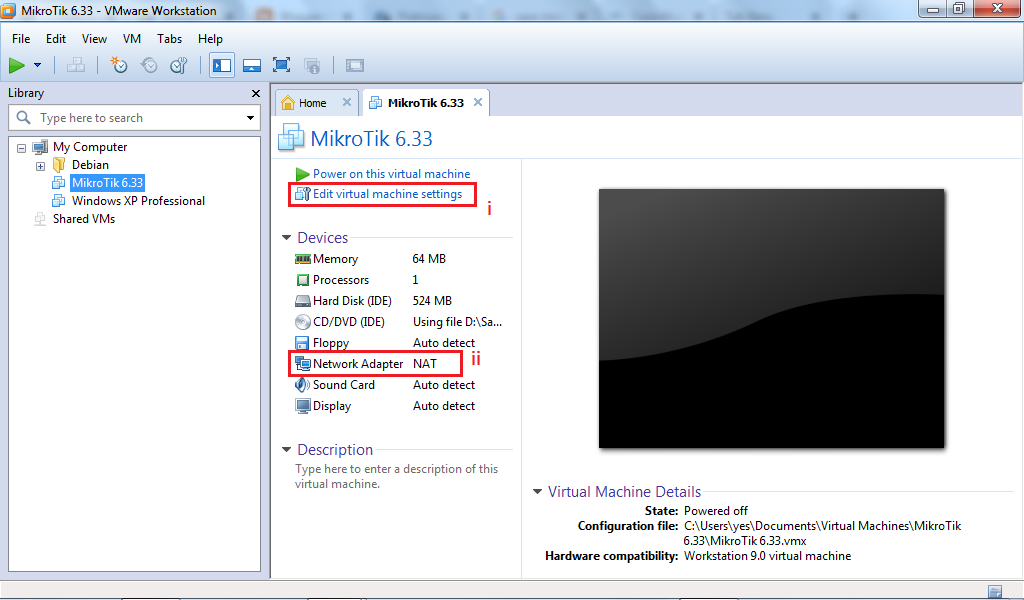Click Power on this virtual machine
The height and width of the screenshot is (600, 1024).
391,173
